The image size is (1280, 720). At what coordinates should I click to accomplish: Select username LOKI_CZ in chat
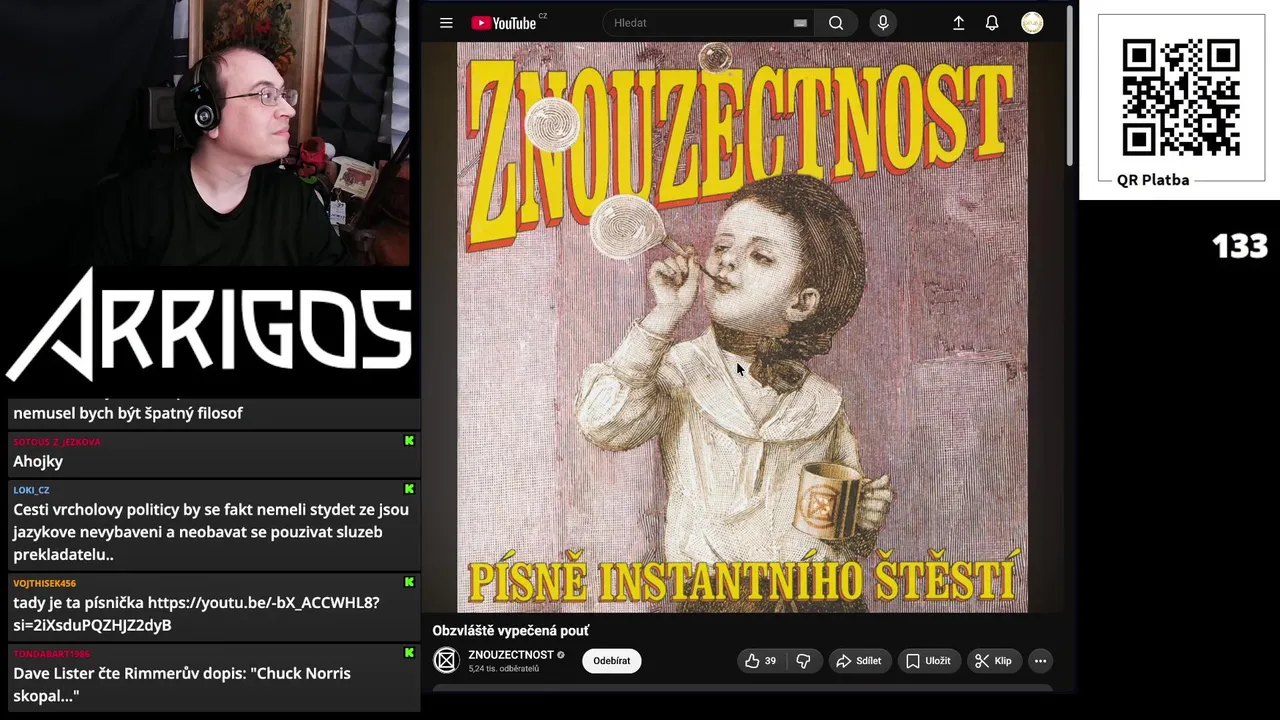31,490
